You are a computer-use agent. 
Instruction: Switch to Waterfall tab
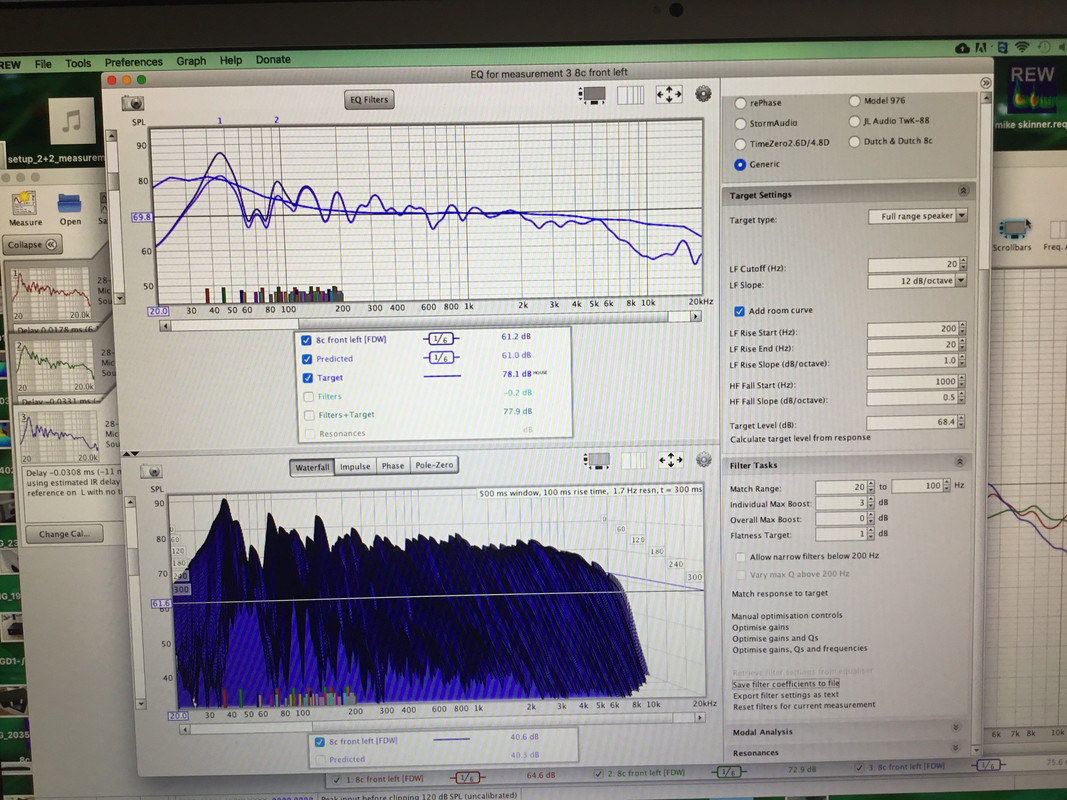[312, 467]
